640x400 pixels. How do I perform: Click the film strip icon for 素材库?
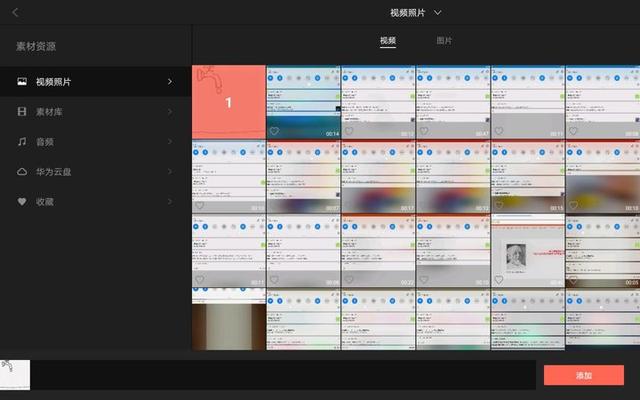(21, 112)
